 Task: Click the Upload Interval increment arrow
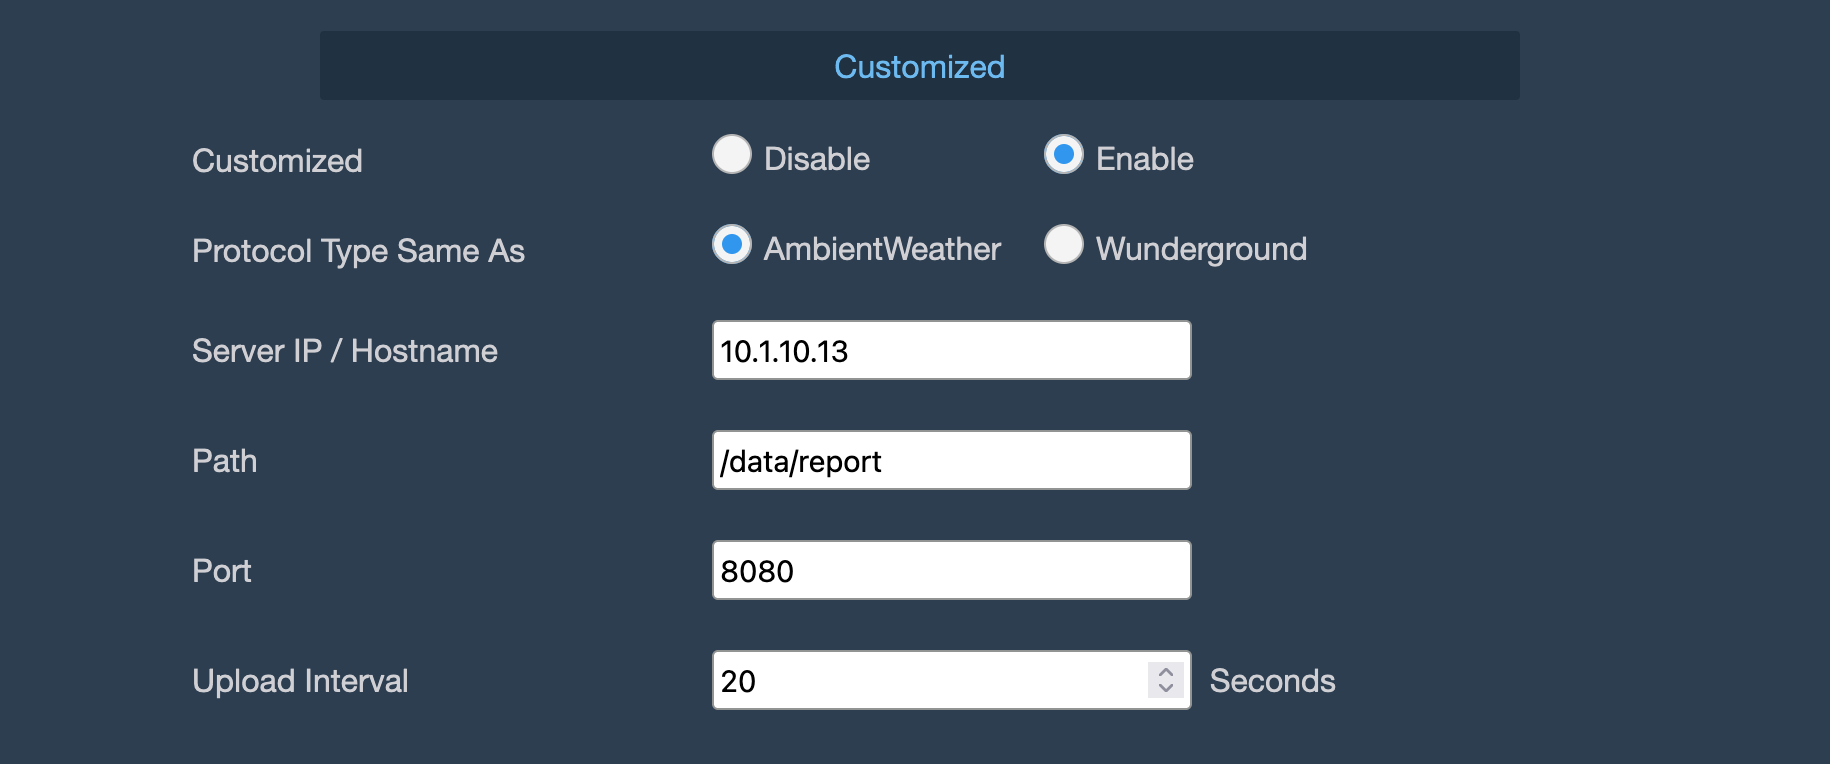coord(1164,670)
